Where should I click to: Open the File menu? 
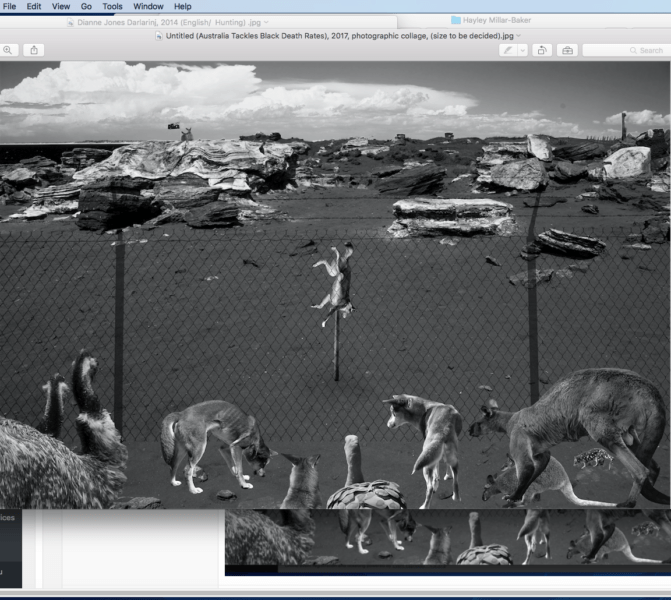point(10,6)
